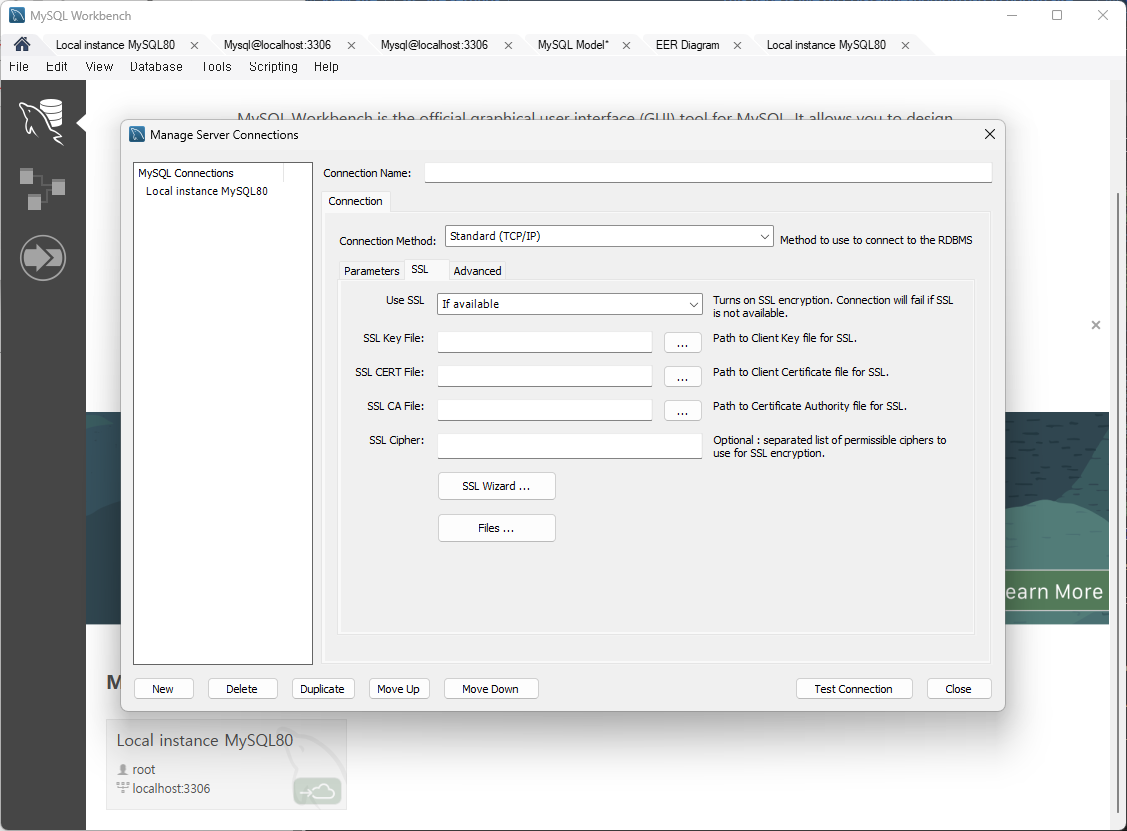Viewport: 1127px width, 831px height.
Task: Open the Connection Method dropdown
Action: [610, 237]
